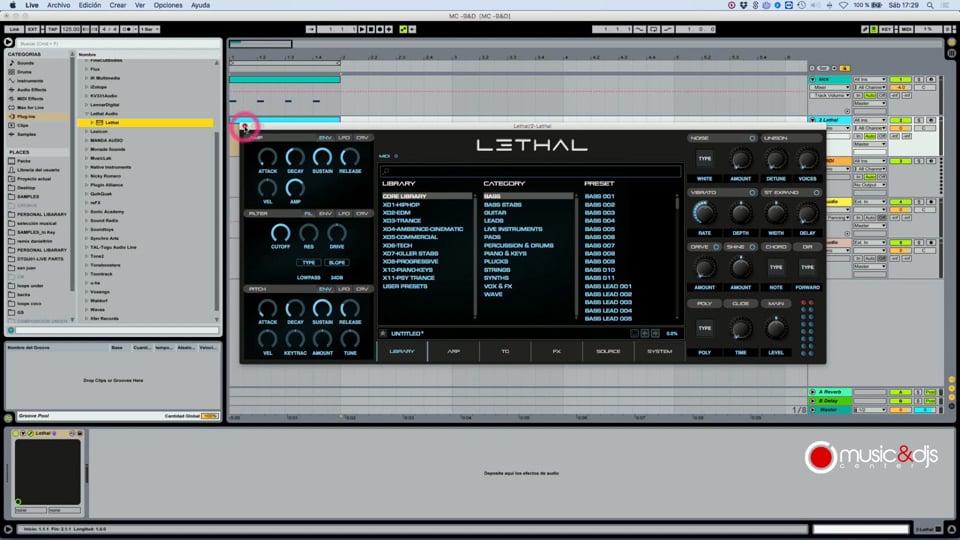
Task: Enable the VIBRATO section toggle
Action: [752, 192]
